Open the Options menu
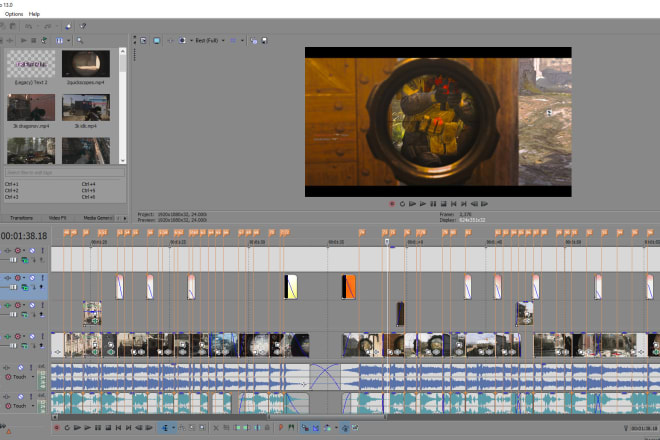The image size is (660, 440). [14, 14]
